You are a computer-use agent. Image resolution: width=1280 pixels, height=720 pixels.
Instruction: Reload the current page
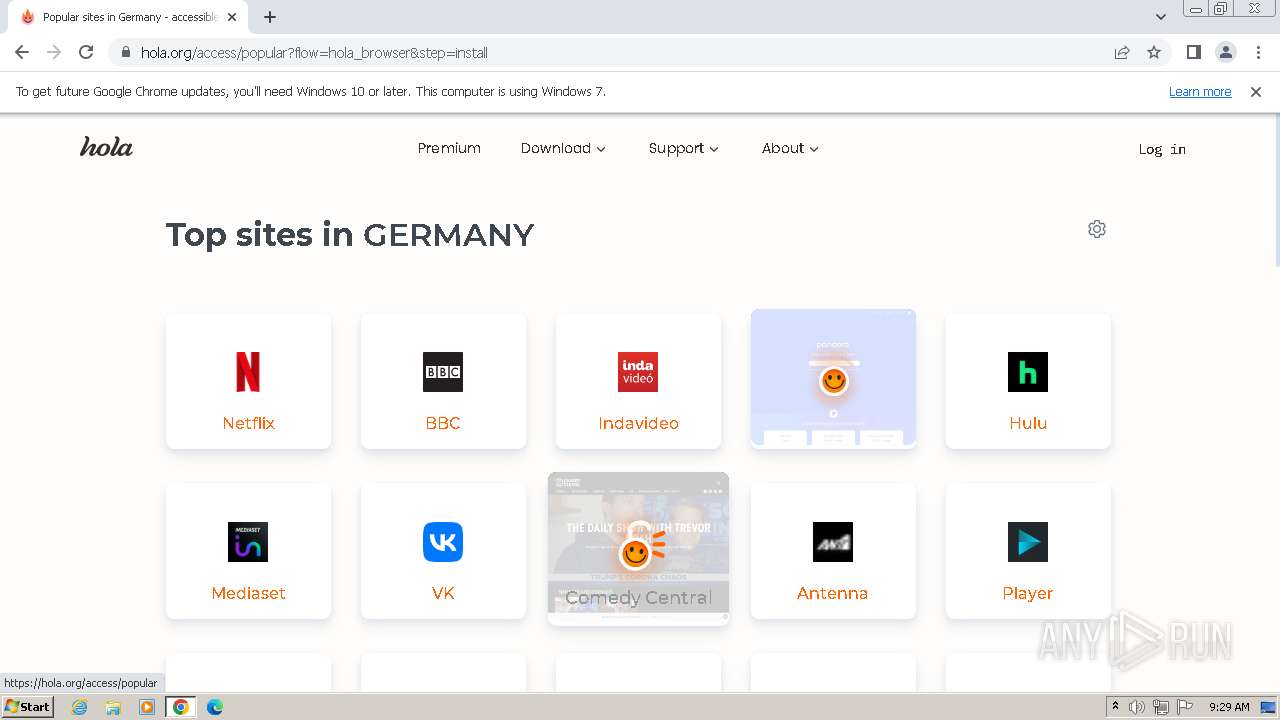tap(86, 52)
